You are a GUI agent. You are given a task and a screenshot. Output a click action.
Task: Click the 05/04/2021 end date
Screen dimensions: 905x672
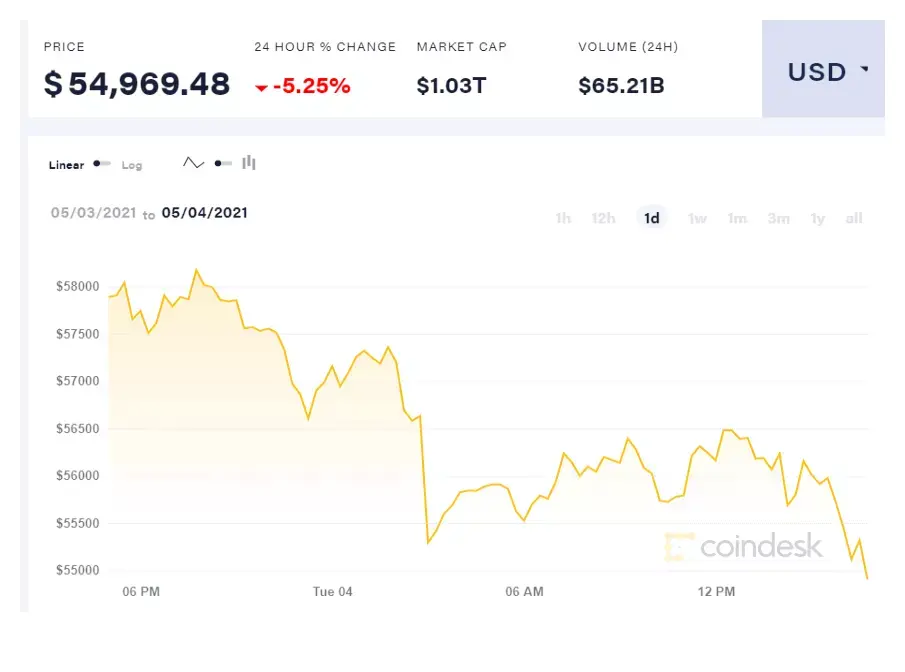[x=204, y=213]
